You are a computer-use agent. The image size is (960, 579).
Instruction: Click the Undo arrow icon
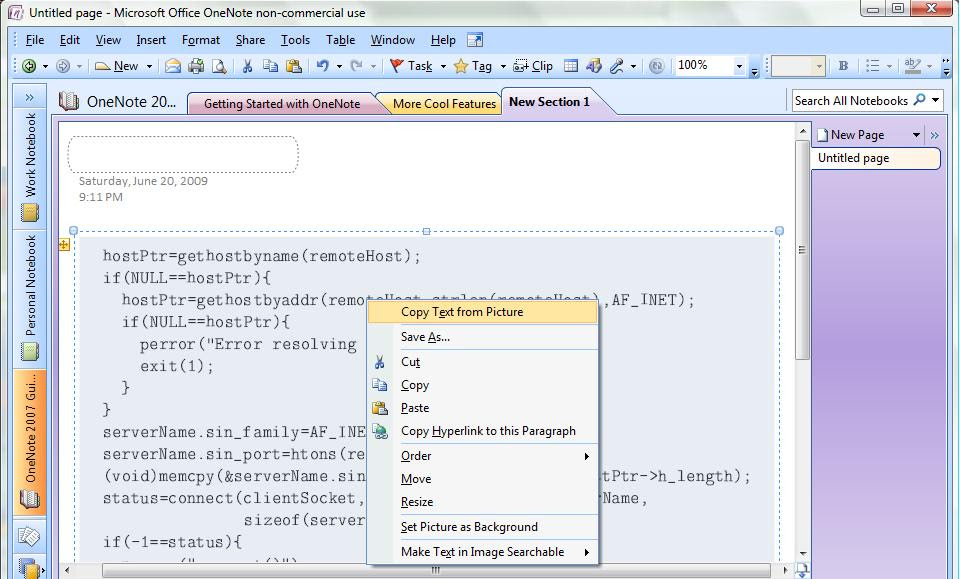tap(323, 65)
